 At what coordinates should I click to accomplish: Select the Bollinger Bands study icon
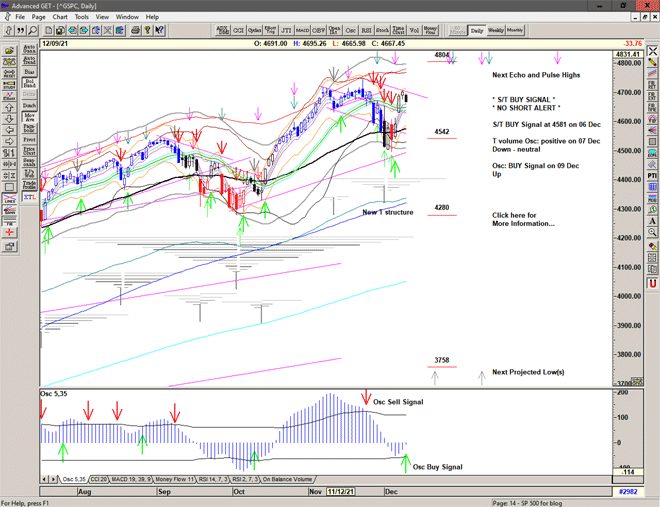tap(29, 85)
